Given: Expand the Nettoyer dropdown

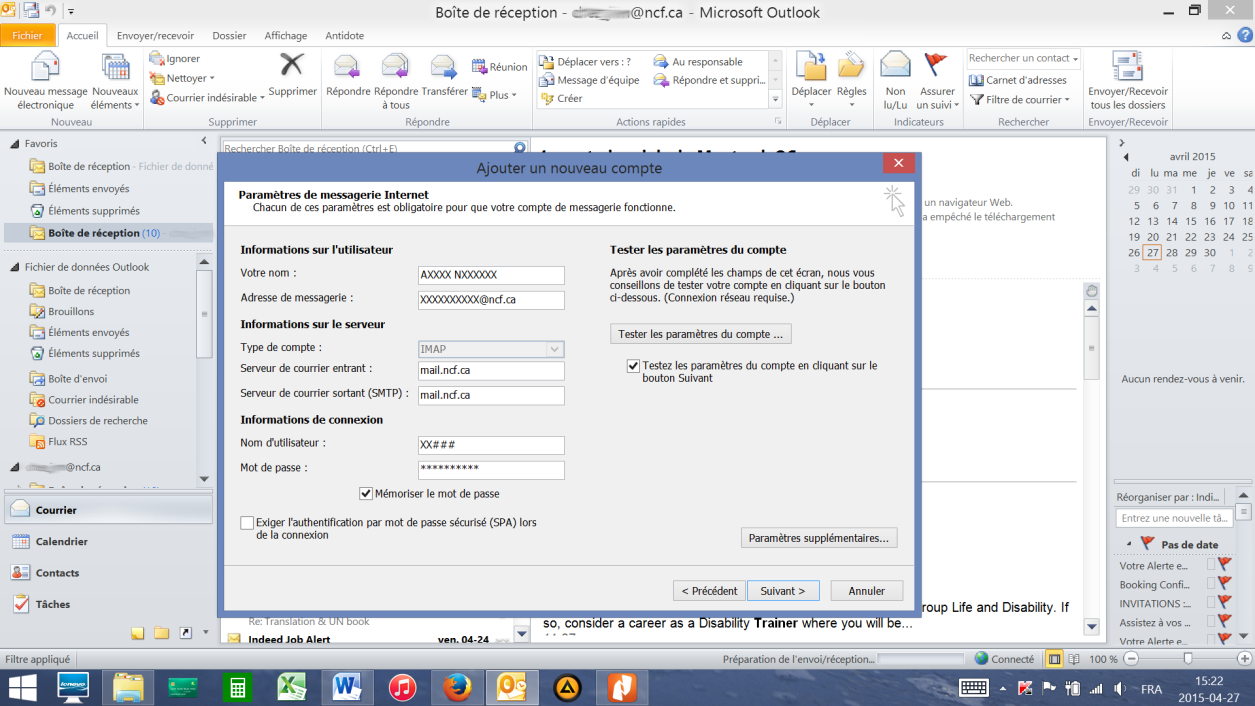Looking at the screenshot, I should [181, 78].
